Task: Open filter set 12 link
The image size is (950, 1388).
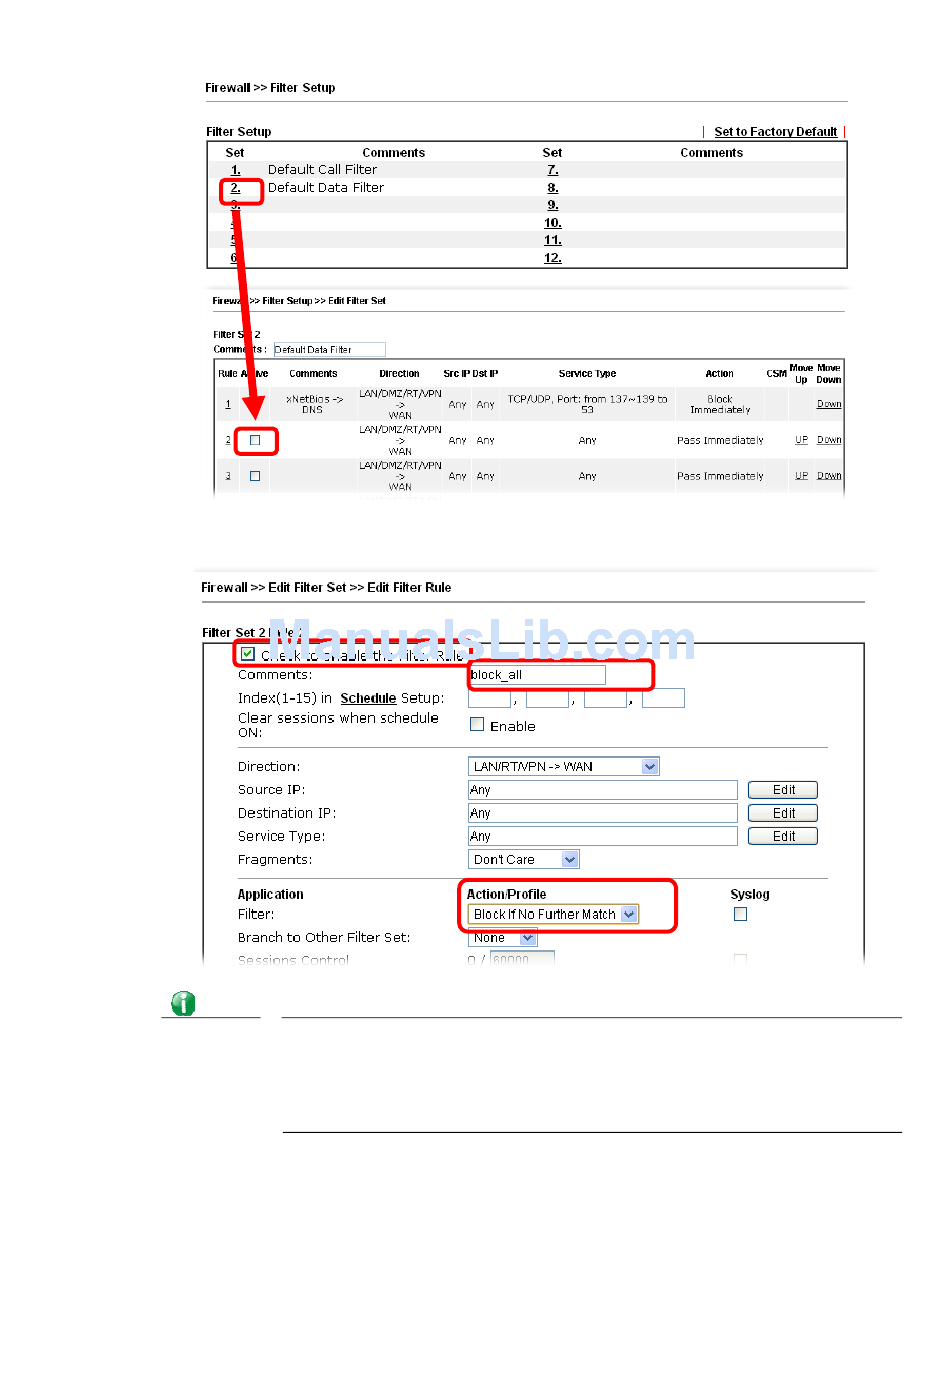Action: [x=553, y=258]
